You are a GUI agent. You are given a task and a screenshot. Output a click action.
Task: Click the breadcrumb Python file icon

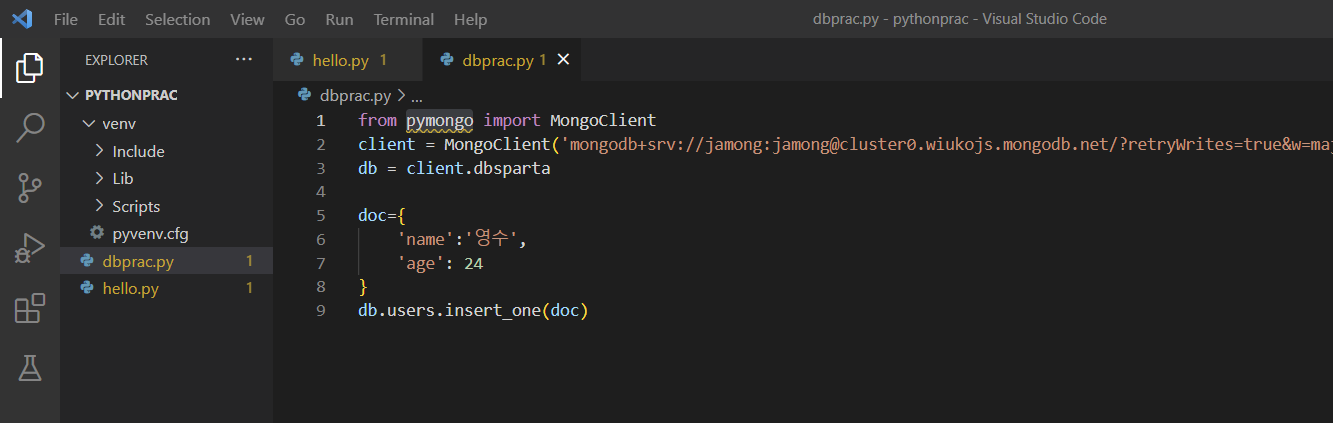click(x=305, y=96)
